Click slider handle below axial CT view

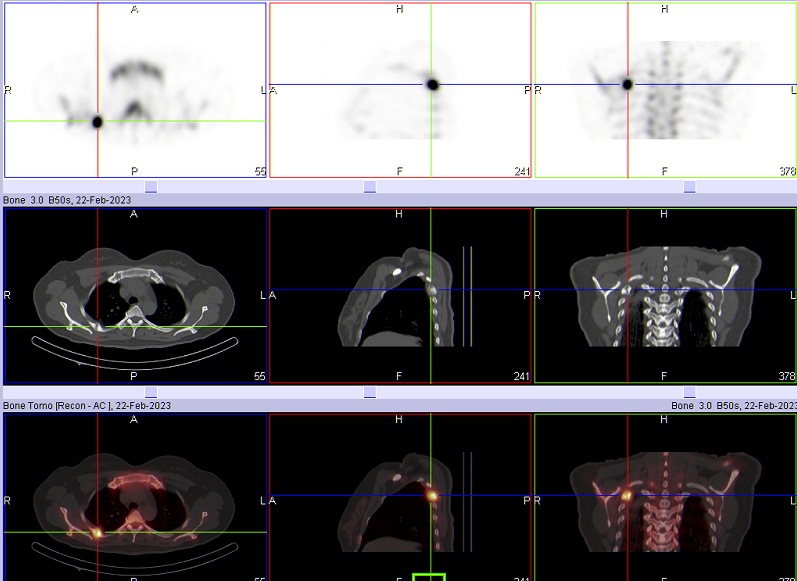(x=151, y=392)
